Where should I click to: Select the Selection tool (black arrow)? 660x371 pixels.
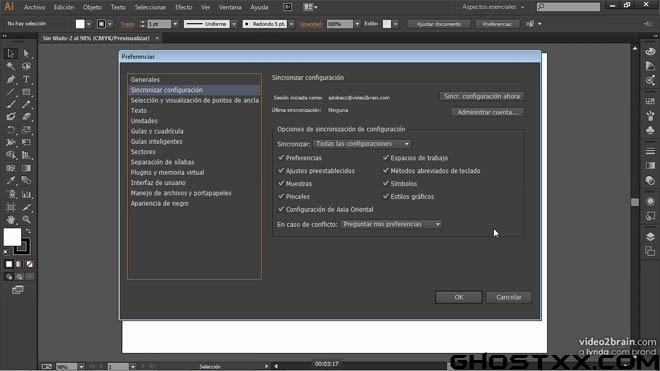click(x=11, y=53)
